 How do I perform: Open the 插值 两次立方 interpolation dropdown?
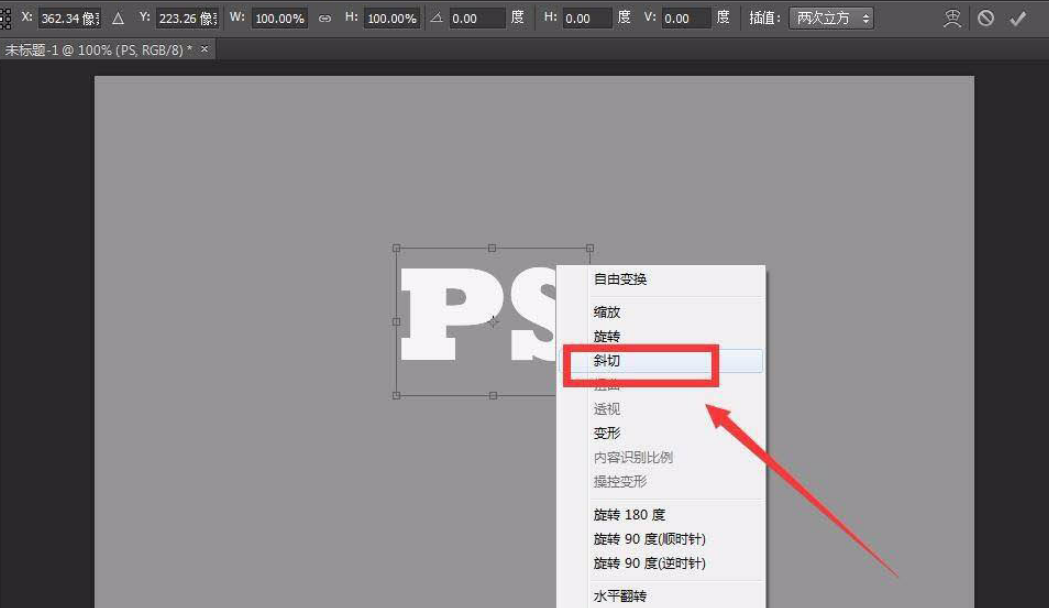tap(832, 18)
